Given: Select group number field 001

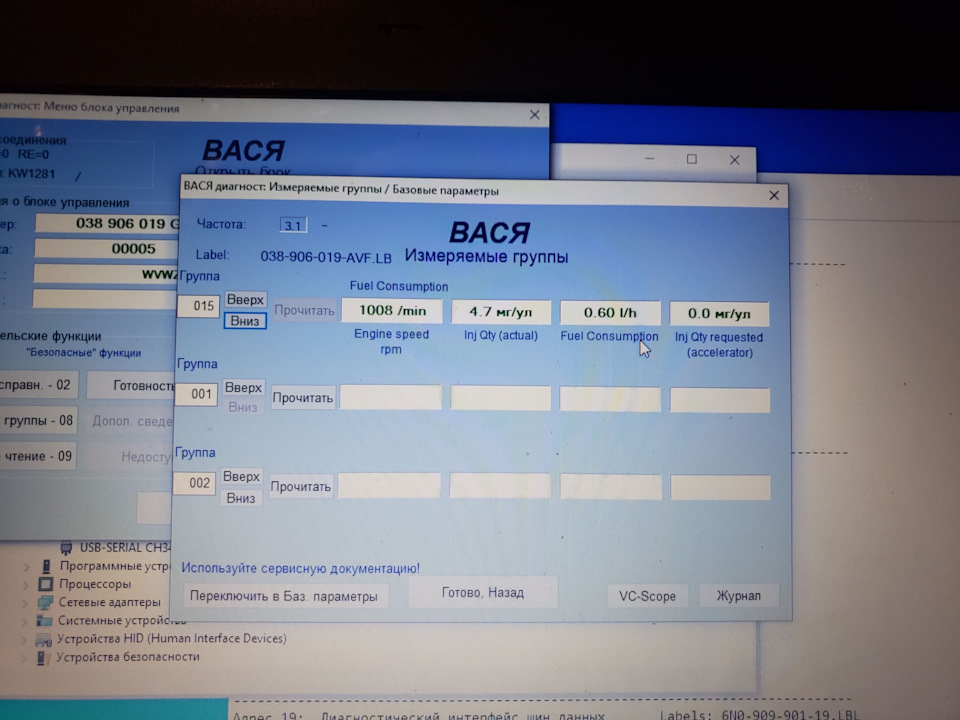Looking at the screenshot, I should coord(197,394).
